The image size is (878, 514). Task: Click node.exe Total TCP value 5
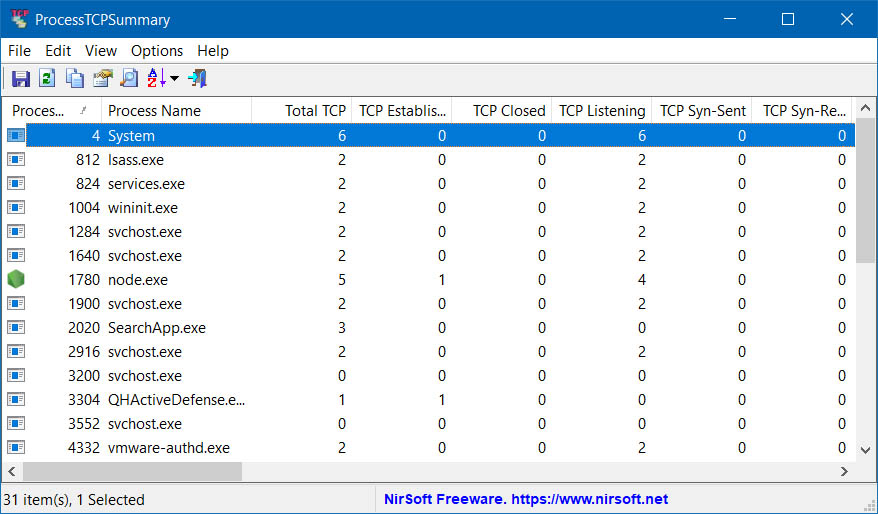[x=342, y=279]
